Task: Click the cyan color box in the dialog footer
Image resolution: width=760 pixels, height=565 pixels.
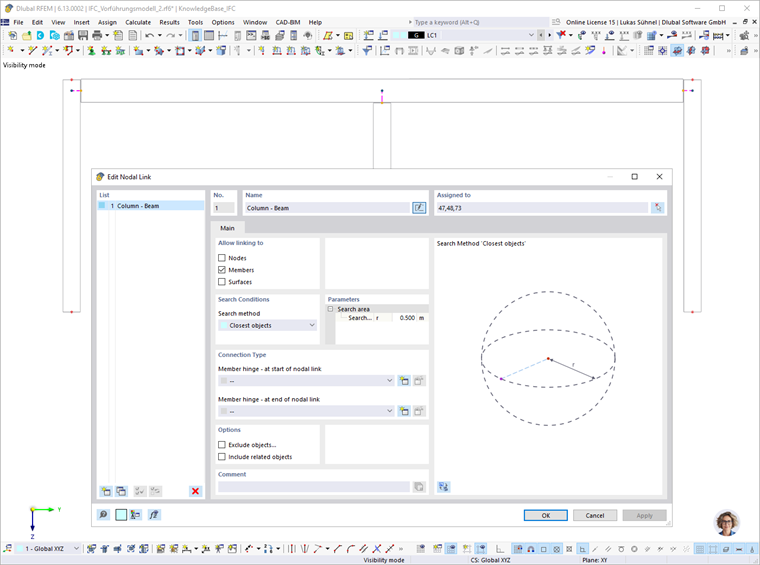Action: coord(121,515)
